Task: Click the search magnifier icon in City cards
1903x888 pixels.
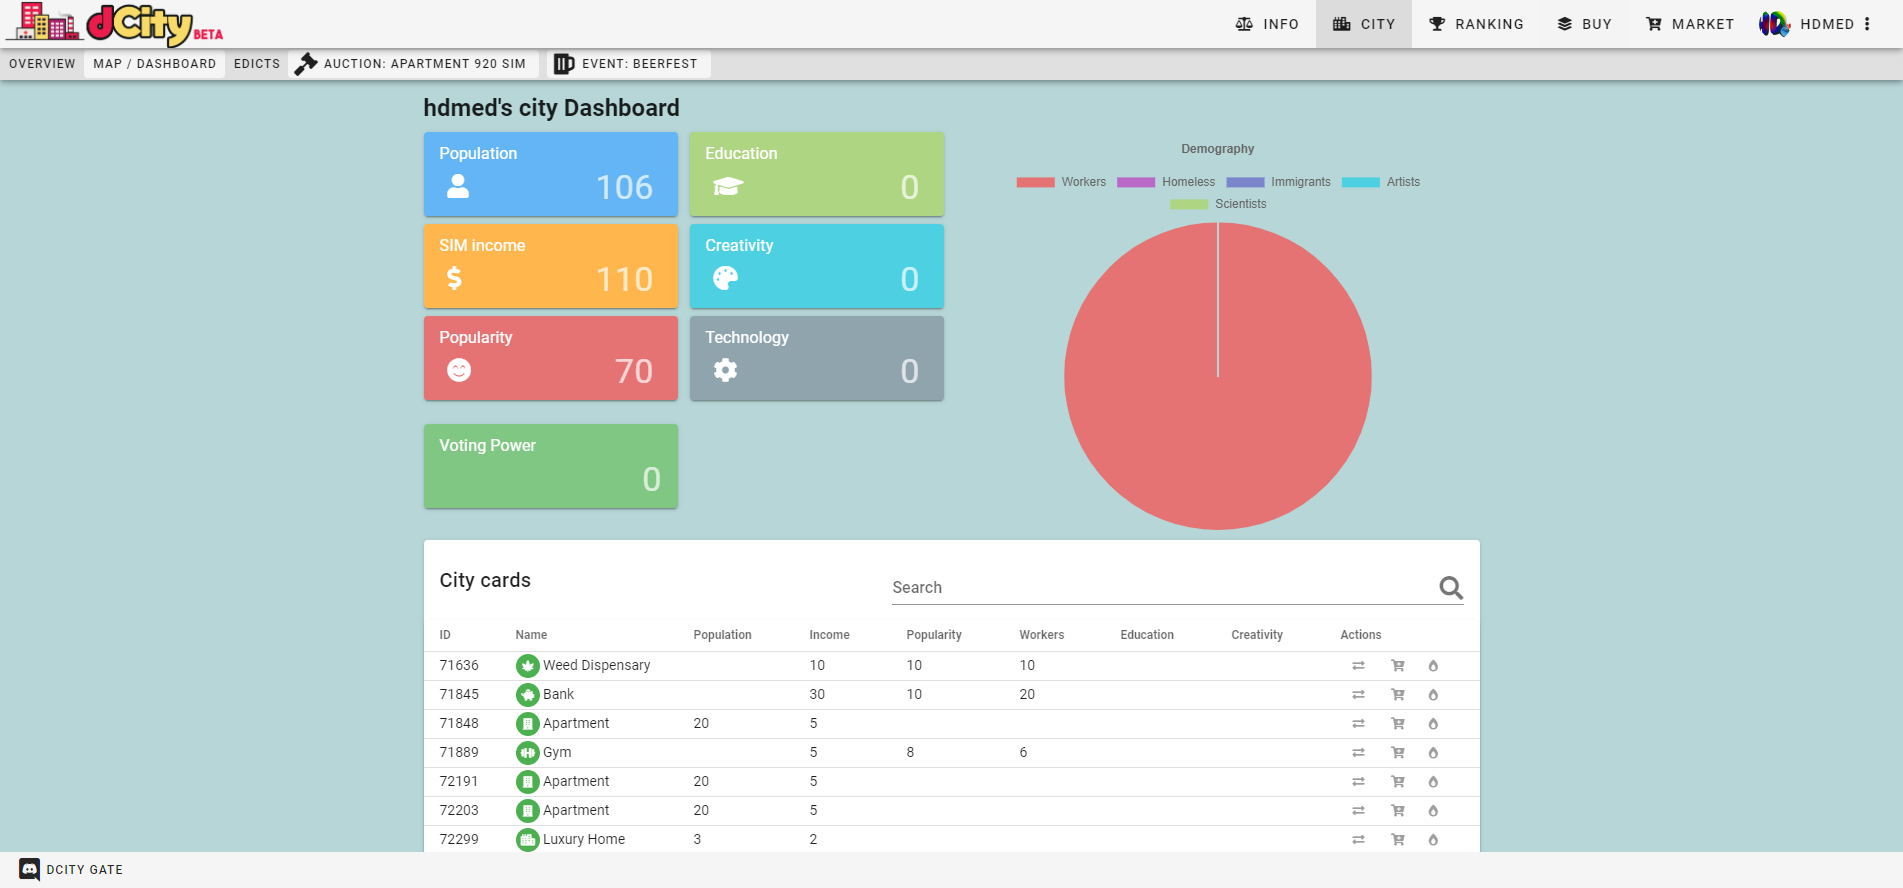Action: (x=1450, y=588)
